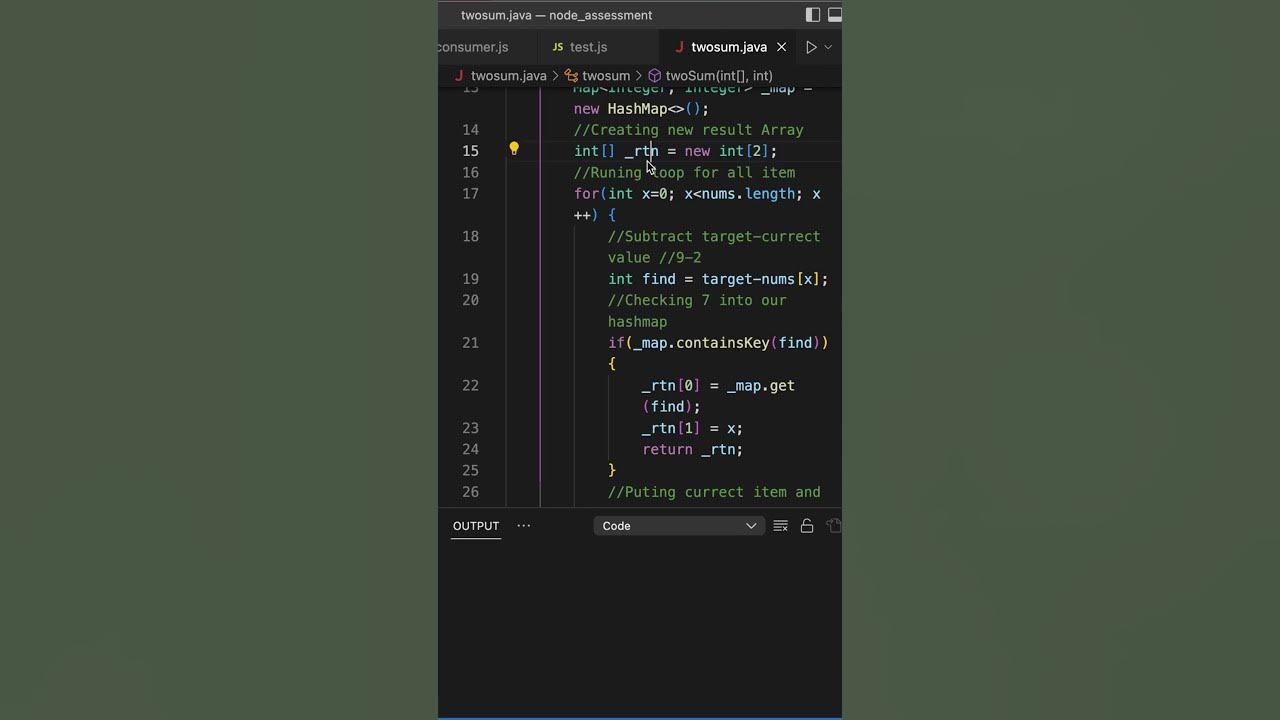Toggle the primary sidebar layout icon
1280x720 pixels.
click(x=813, y=15)
